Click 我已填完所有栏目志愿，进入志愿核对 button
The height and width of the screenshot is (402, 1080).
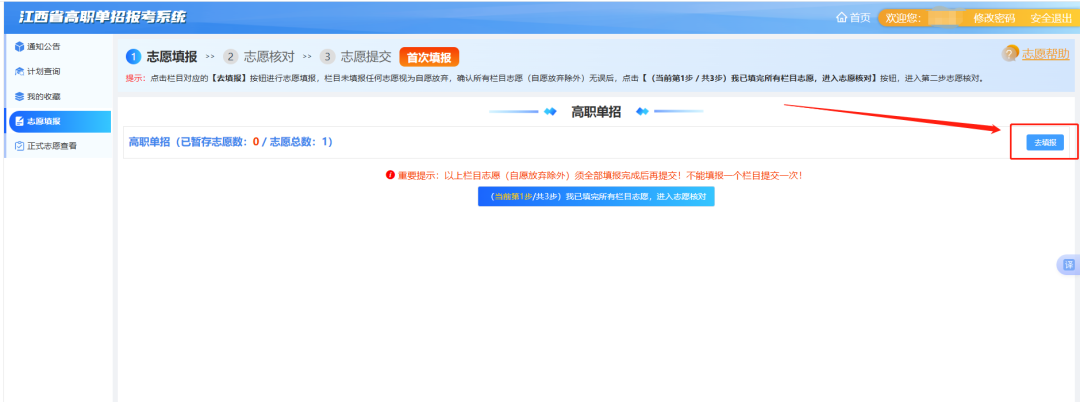pos(596,197)
